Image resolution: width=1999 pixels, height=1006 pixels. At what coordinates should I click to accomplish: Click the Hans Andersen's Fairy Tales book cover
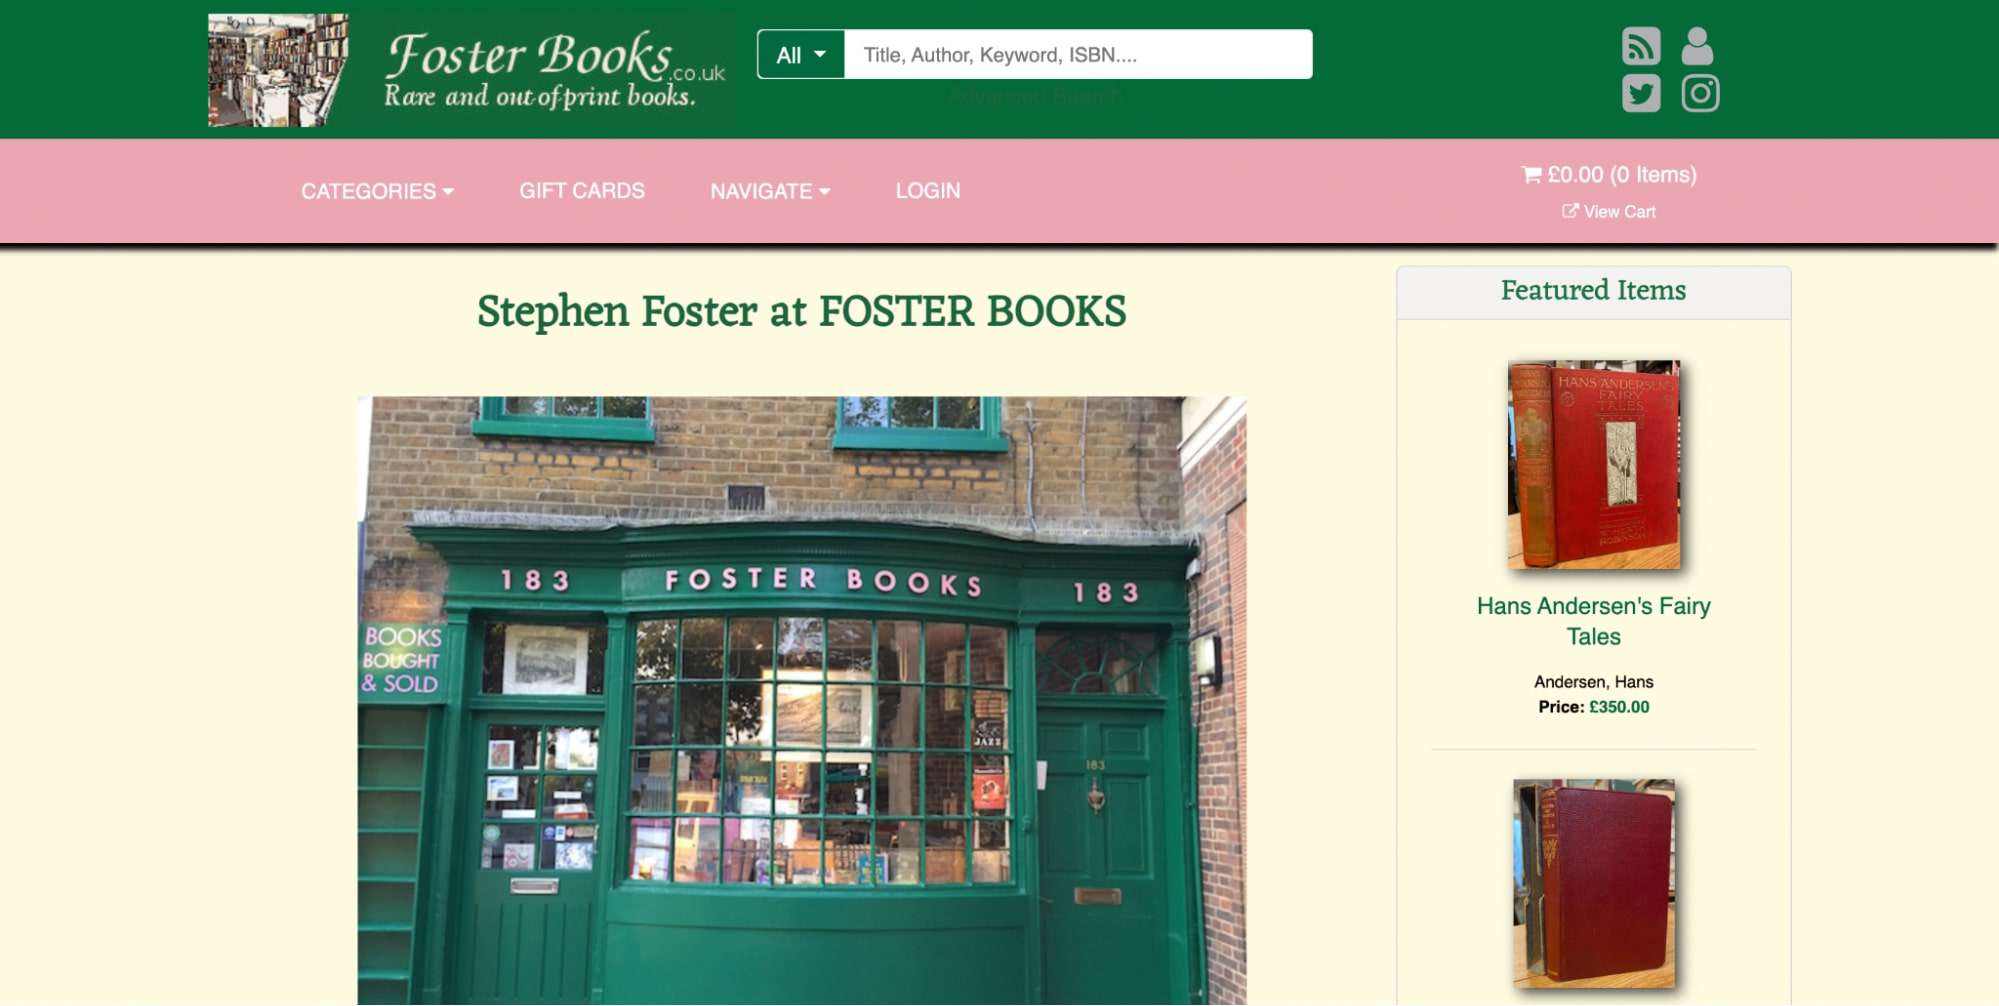tap(1594, 465)
